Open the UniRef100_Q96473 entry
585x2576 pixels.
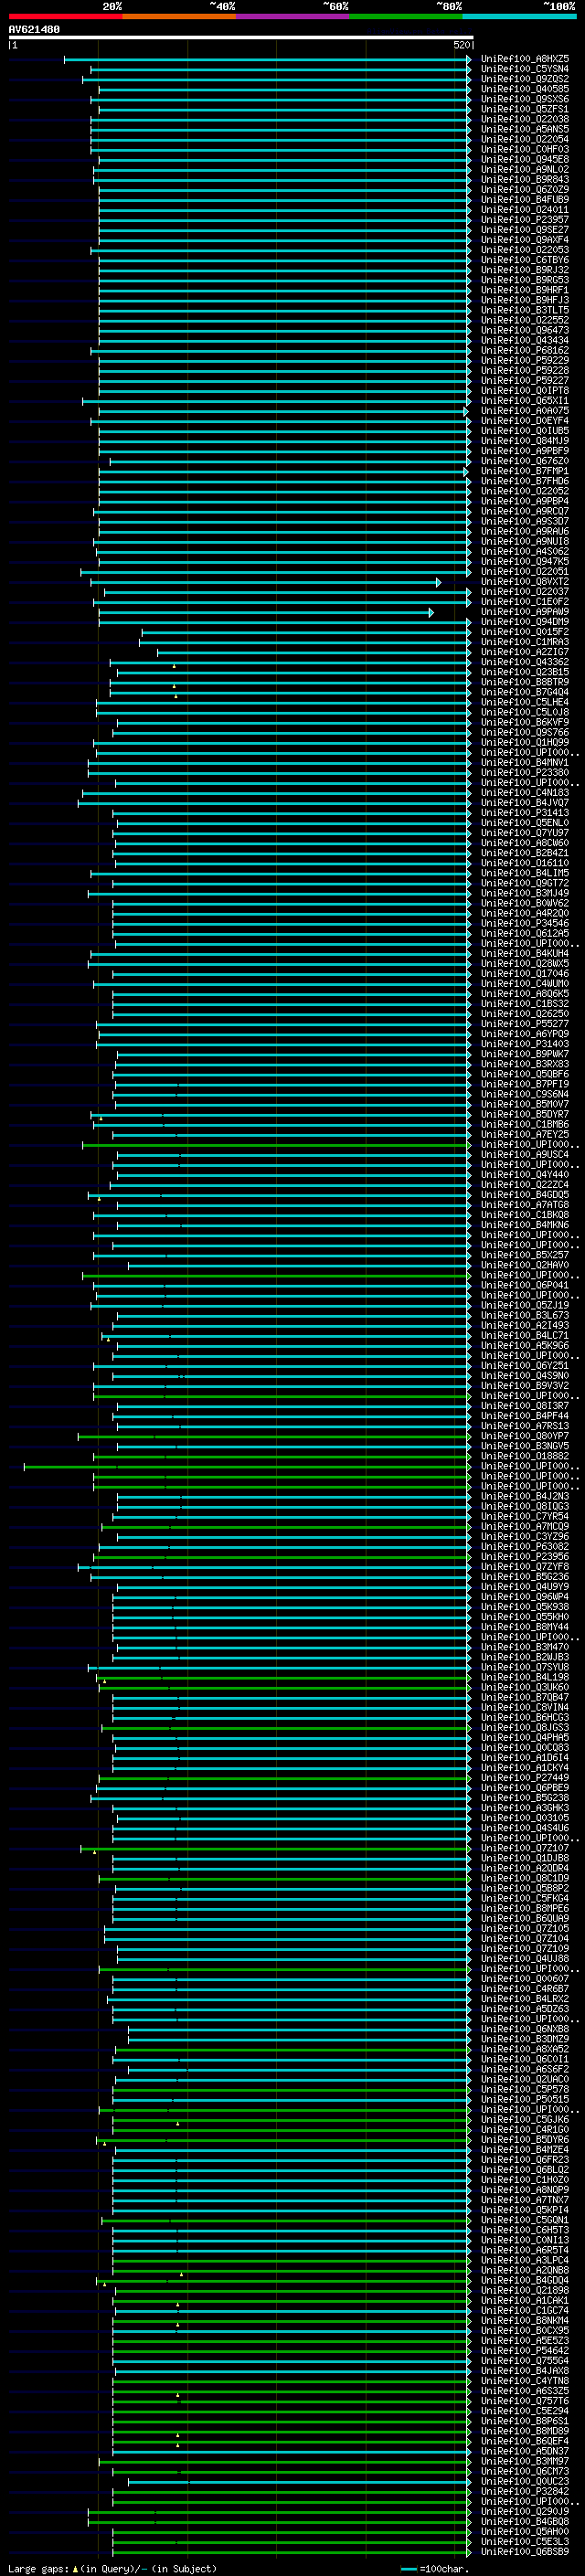[525, 330]
